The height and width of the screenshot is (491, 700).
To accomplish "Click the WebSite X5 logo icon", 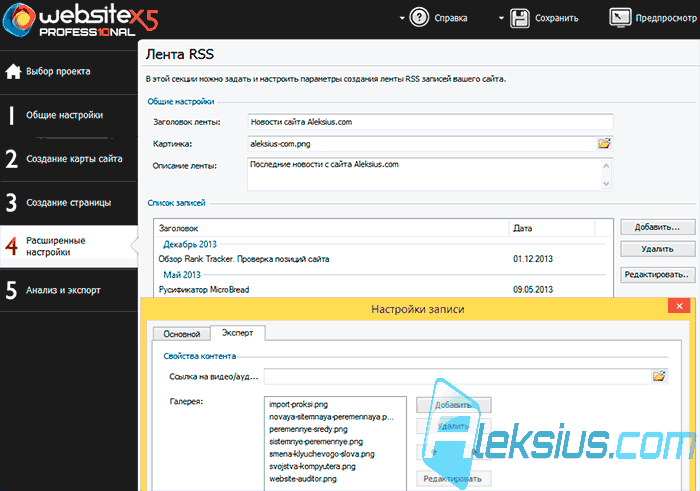I will [19, 19].
